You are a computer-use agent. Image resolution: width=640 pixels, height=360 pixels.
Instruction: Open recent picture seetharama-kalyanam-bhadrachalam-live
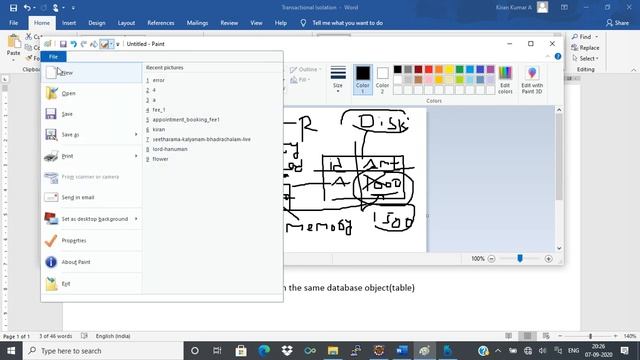coord(201,139)
